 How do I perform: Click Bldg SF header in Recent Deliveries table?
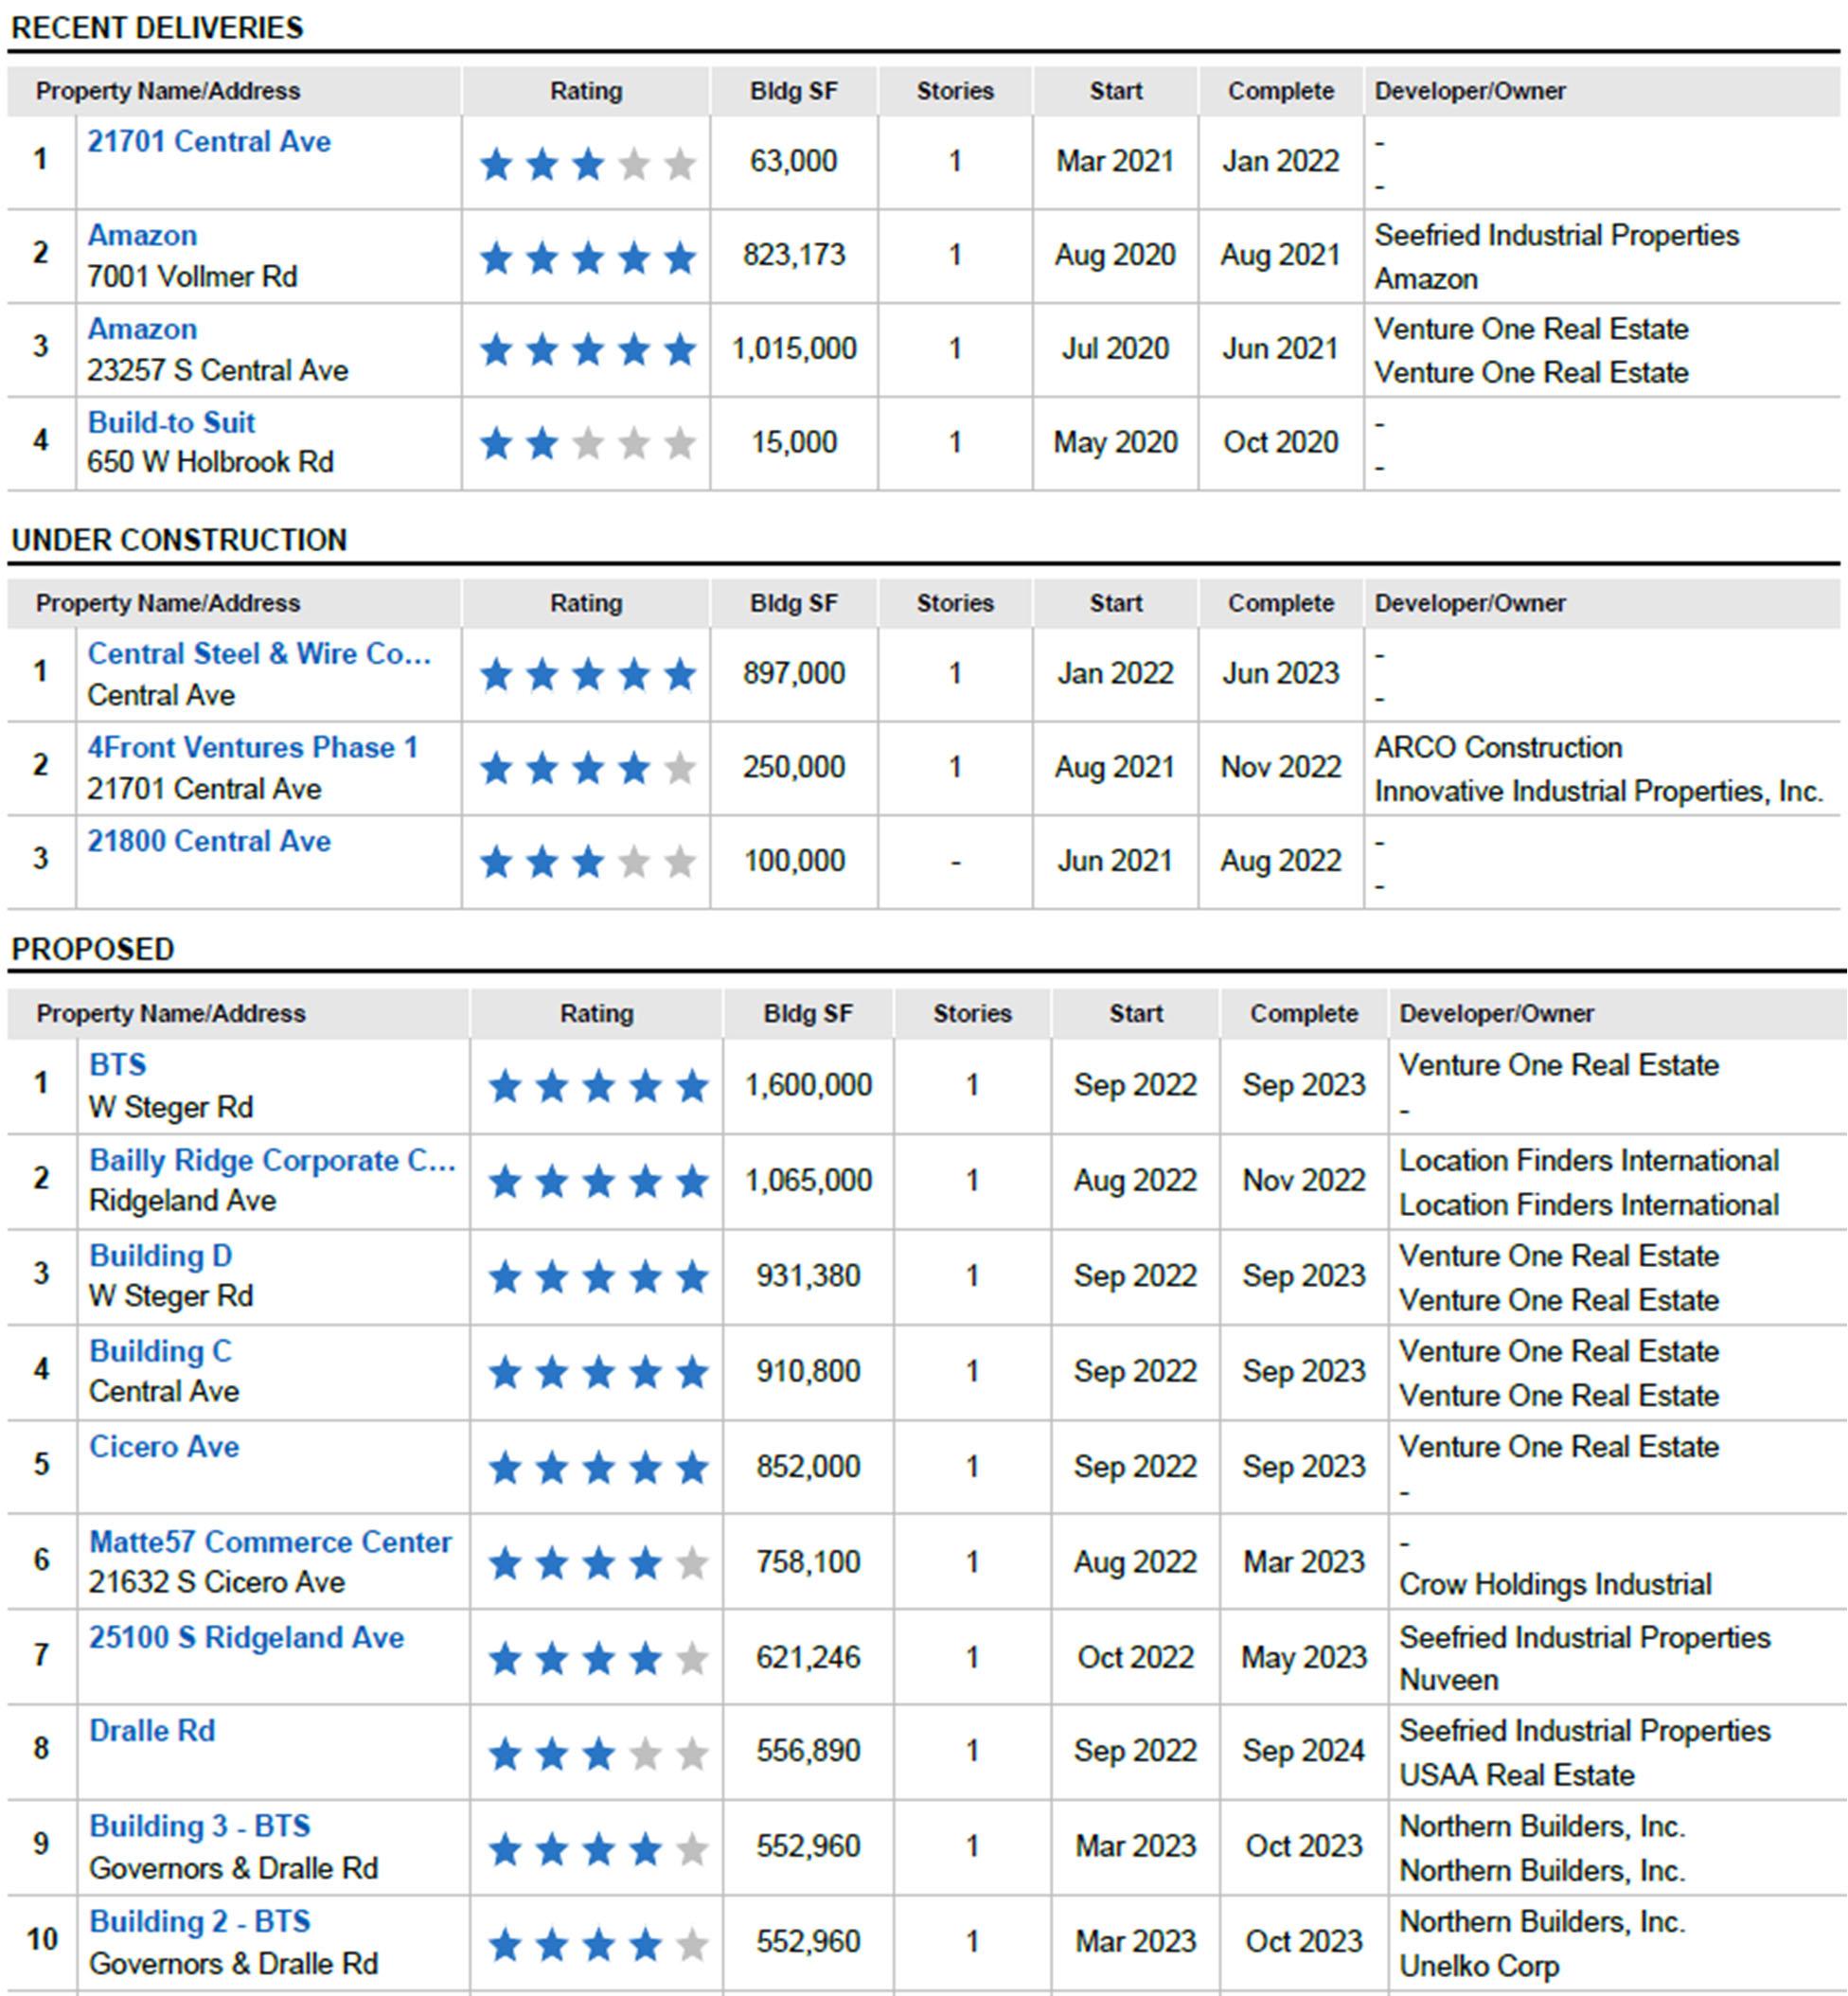[x=794, y=91]
